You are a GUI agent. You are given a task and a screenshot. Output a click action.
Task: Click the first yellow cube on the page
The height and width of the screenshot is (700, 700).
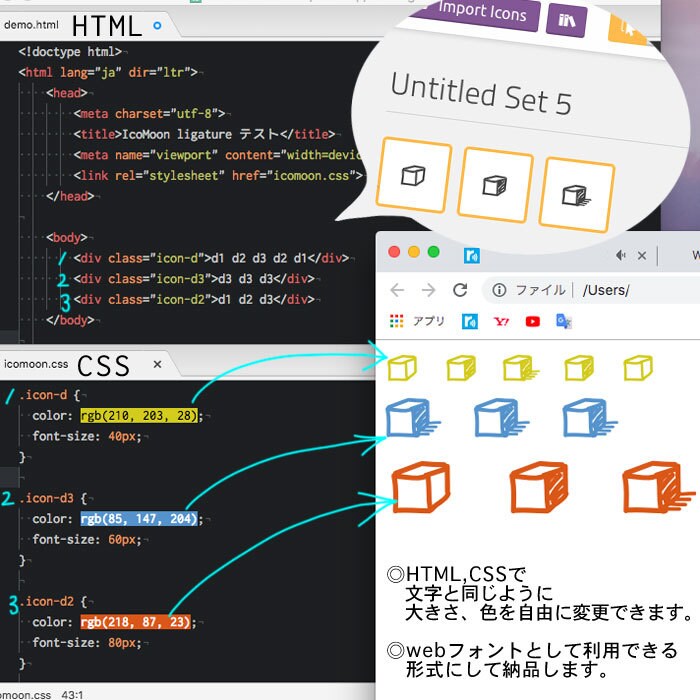point(402,368)
